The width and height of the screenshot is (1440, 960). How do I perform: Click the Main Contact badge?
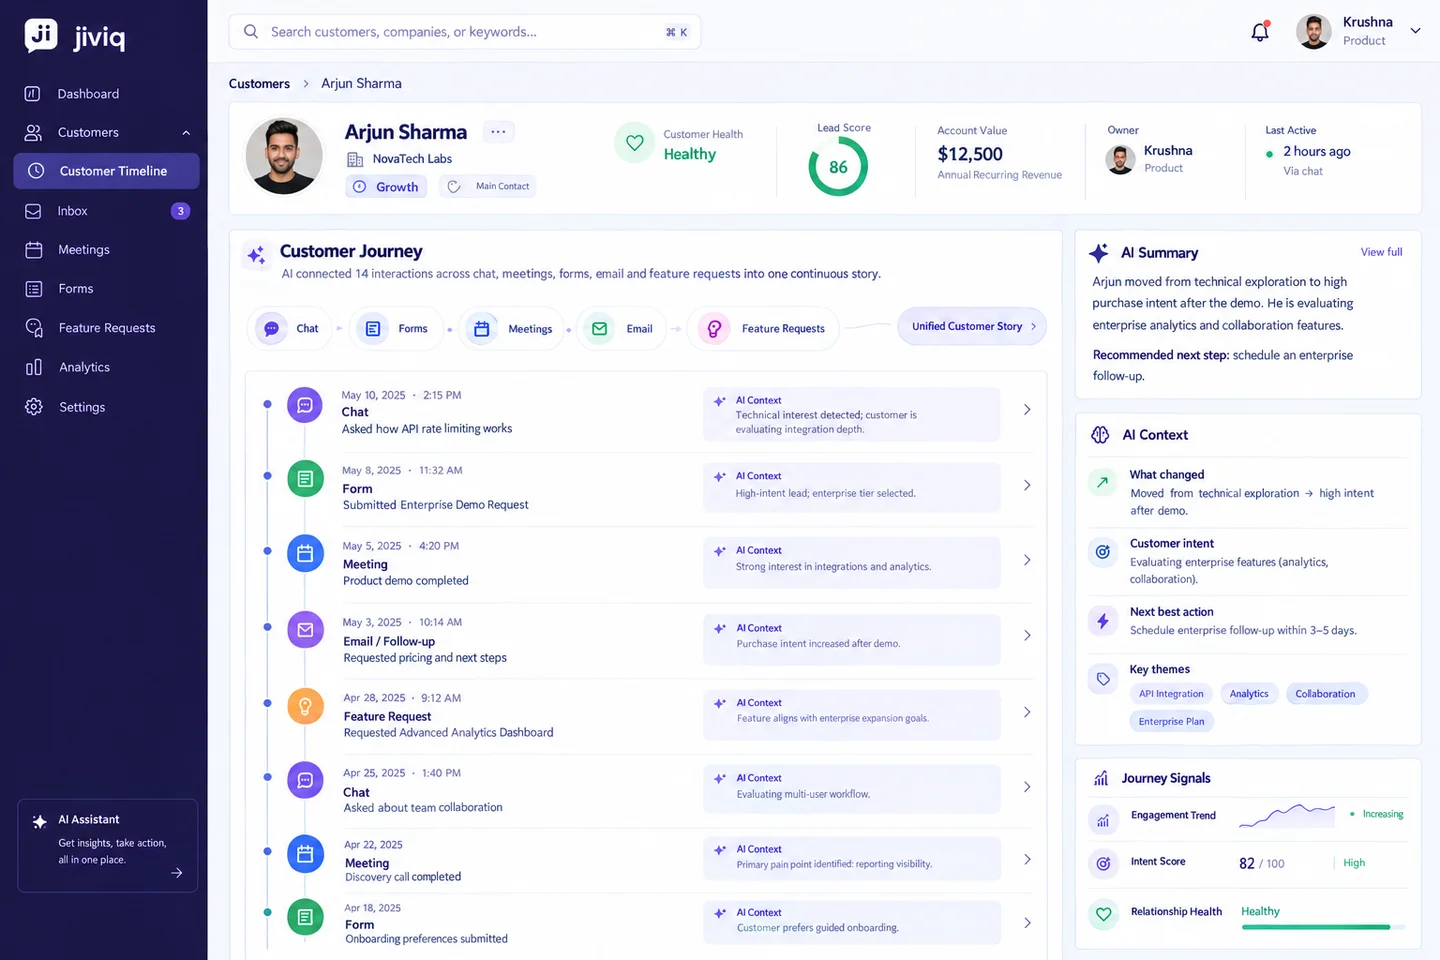488,187
